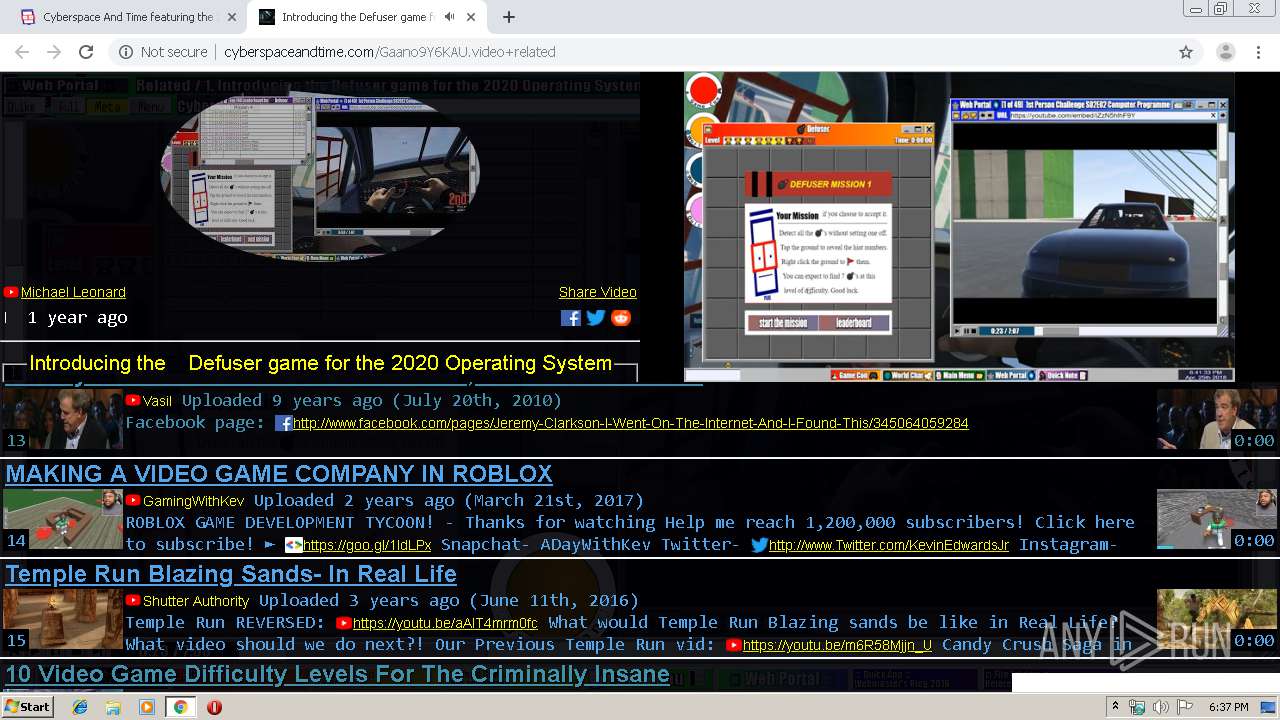1280x720 pixels.
Task: Open Twitter KevinEdwardsJr link
Action: tap(889, 545)
